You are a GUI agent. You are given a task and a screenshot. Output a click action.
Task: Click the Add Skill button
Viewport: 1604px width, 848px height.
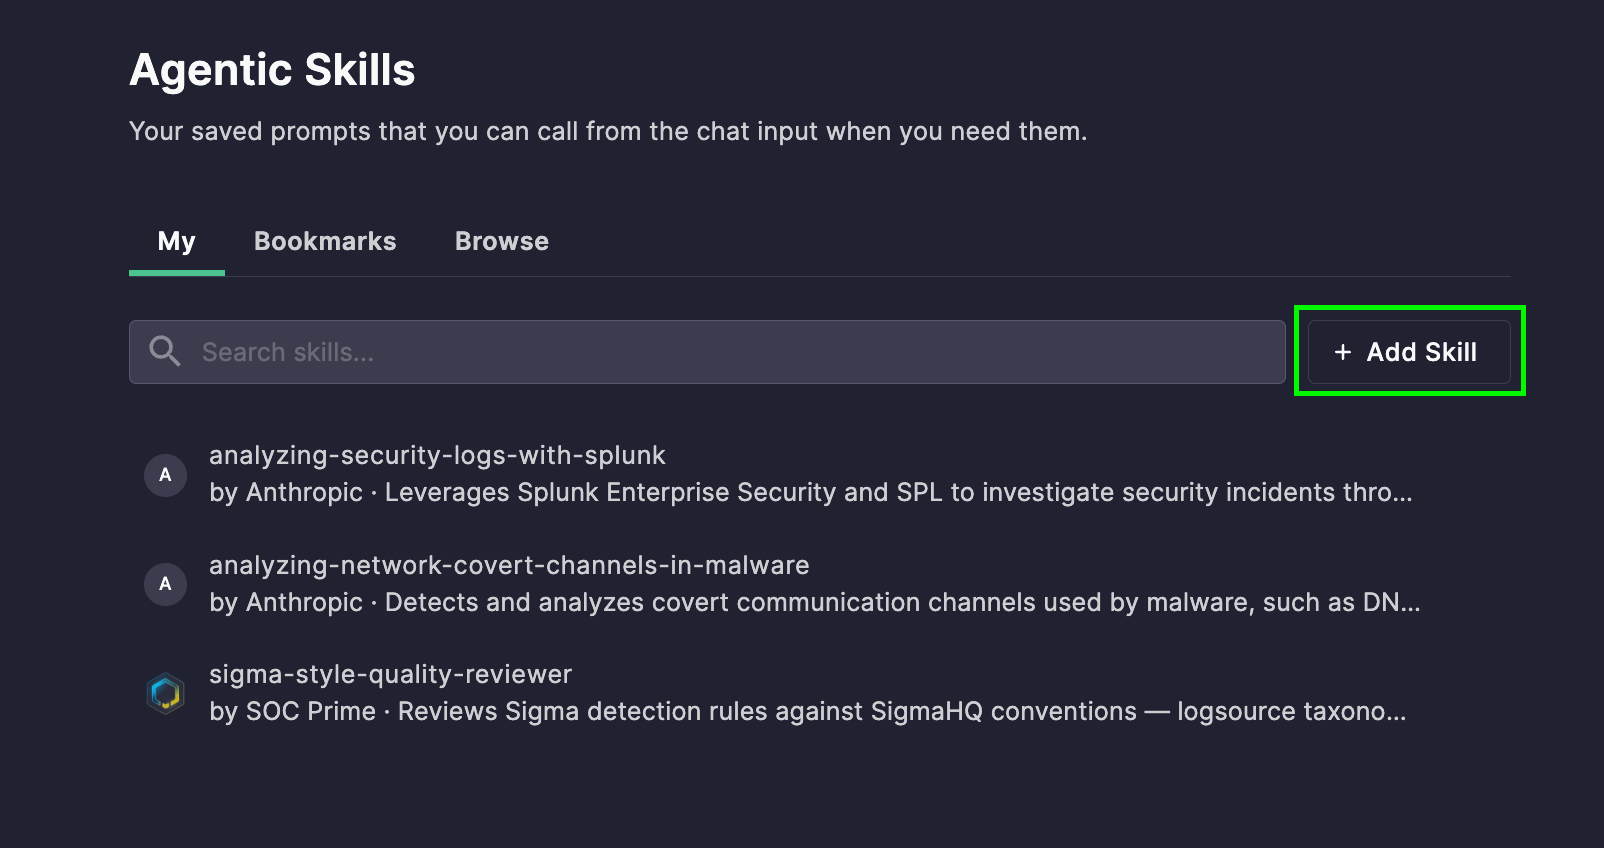[1409, 352]
